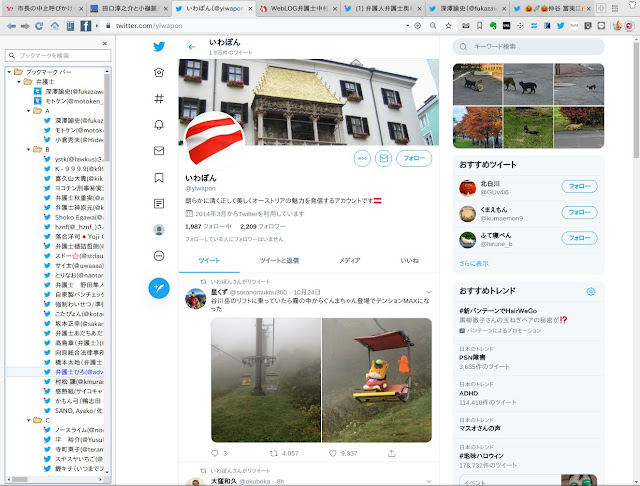
Task: Click Twitter extension icon in browser toolbar
Action: [x=560, y=26]
